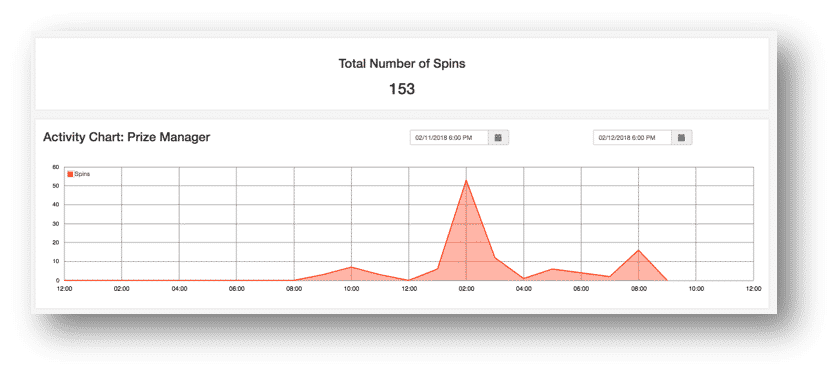Click the 60 label on the y-axis
839x376 pixels.
(56, 167)
